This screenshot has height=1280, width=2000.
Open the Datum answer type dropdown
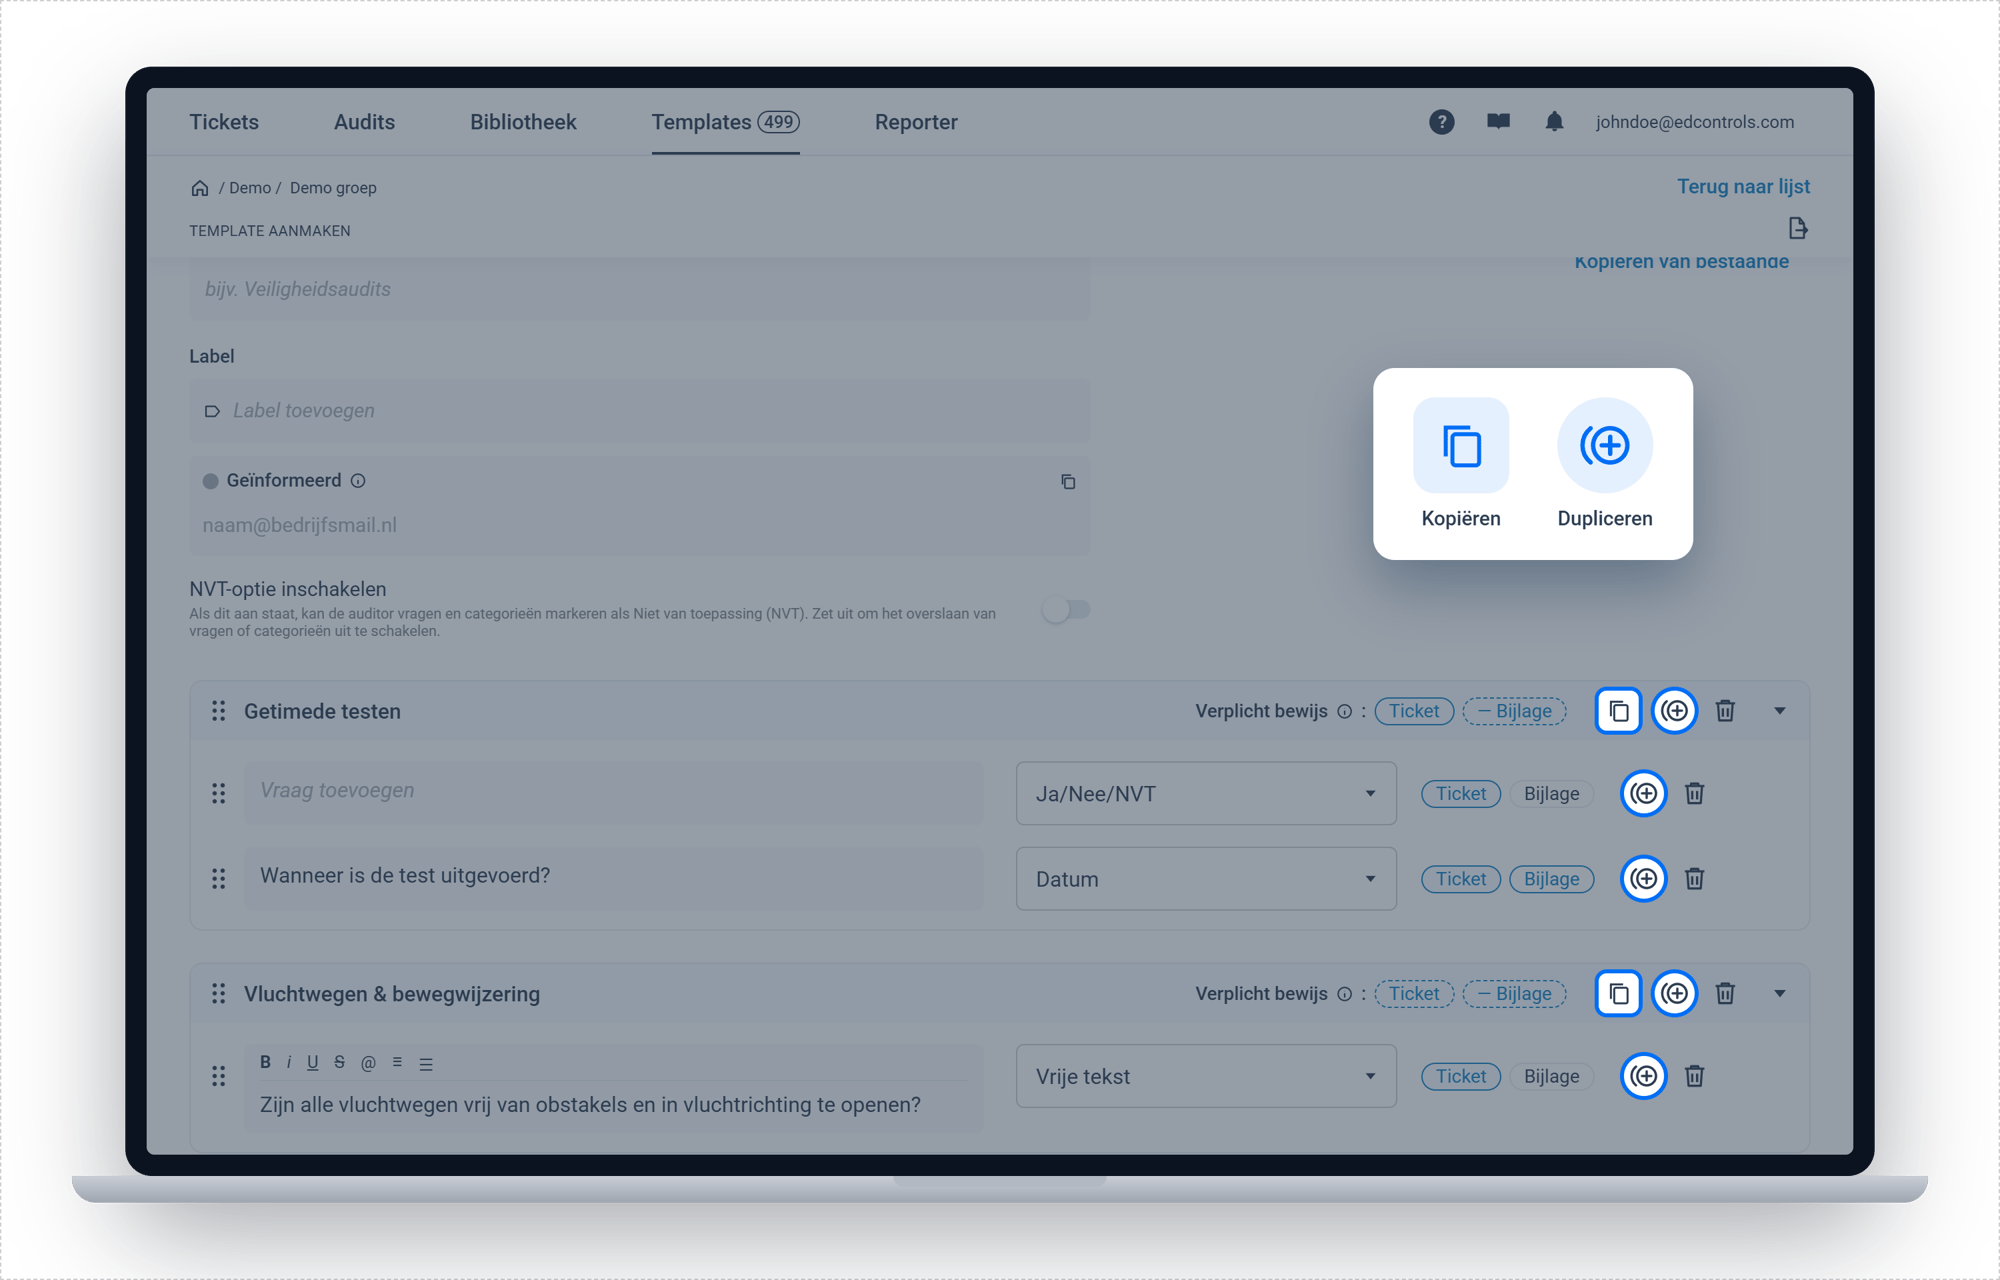click(x=1206, y=879)
